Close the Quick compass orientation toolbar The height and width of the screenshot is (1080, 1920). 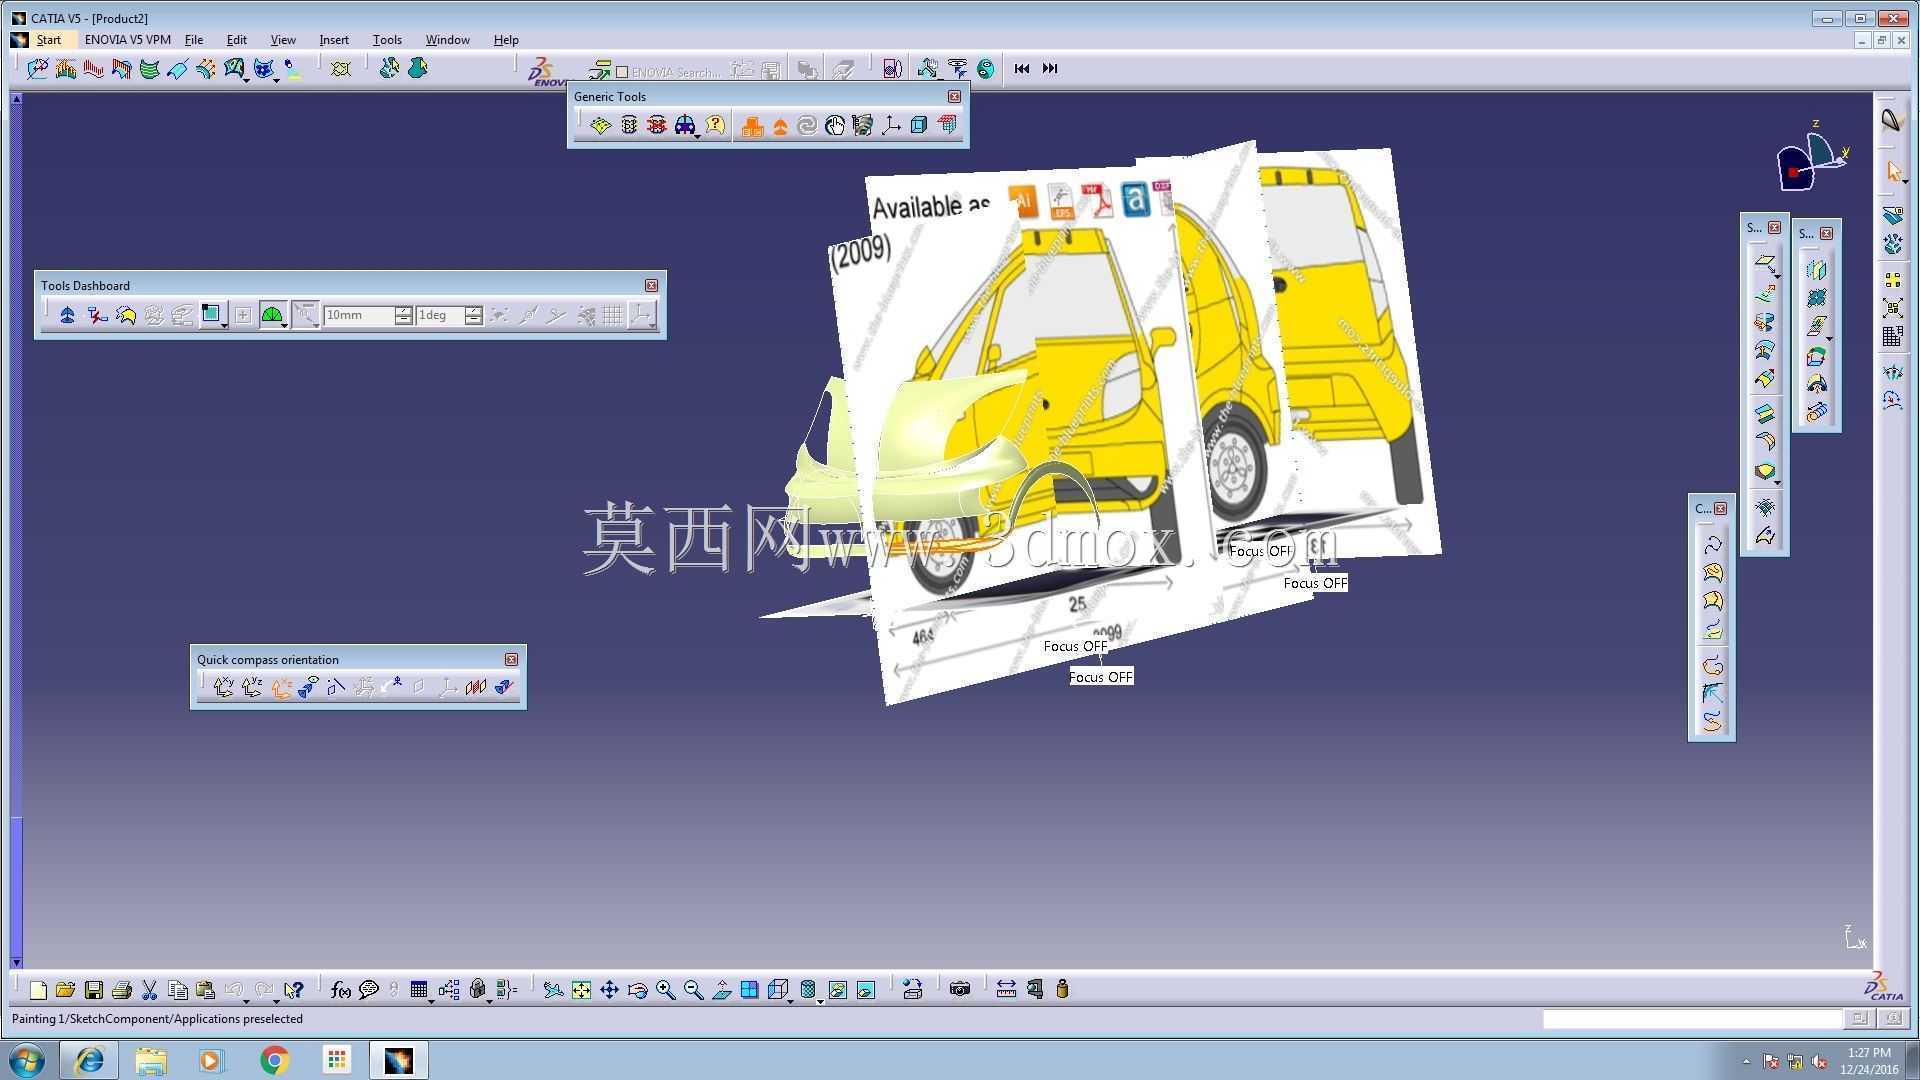511,660
